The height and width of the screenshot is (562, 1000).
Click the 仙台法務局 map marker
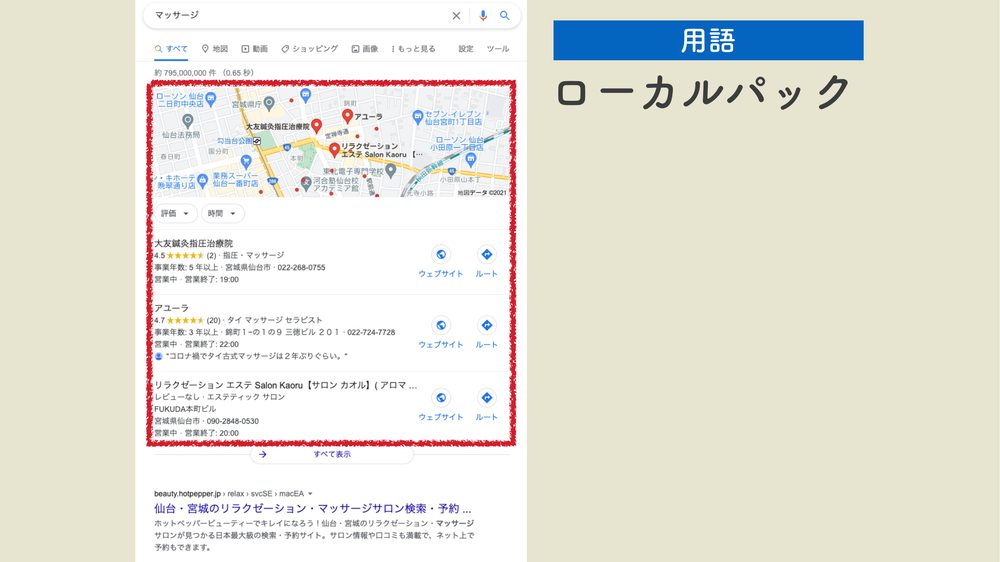[x=188, y=121]
